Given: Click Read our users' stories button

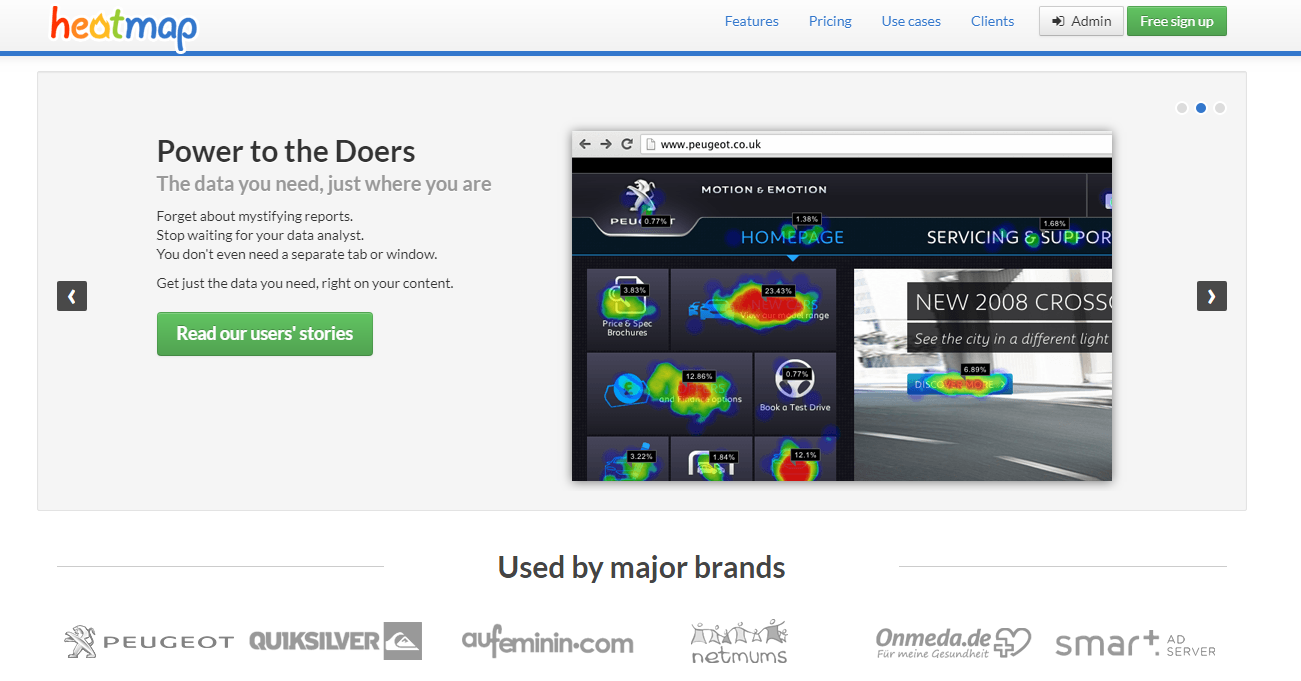Looking at the screenshot, I should 264,334.
